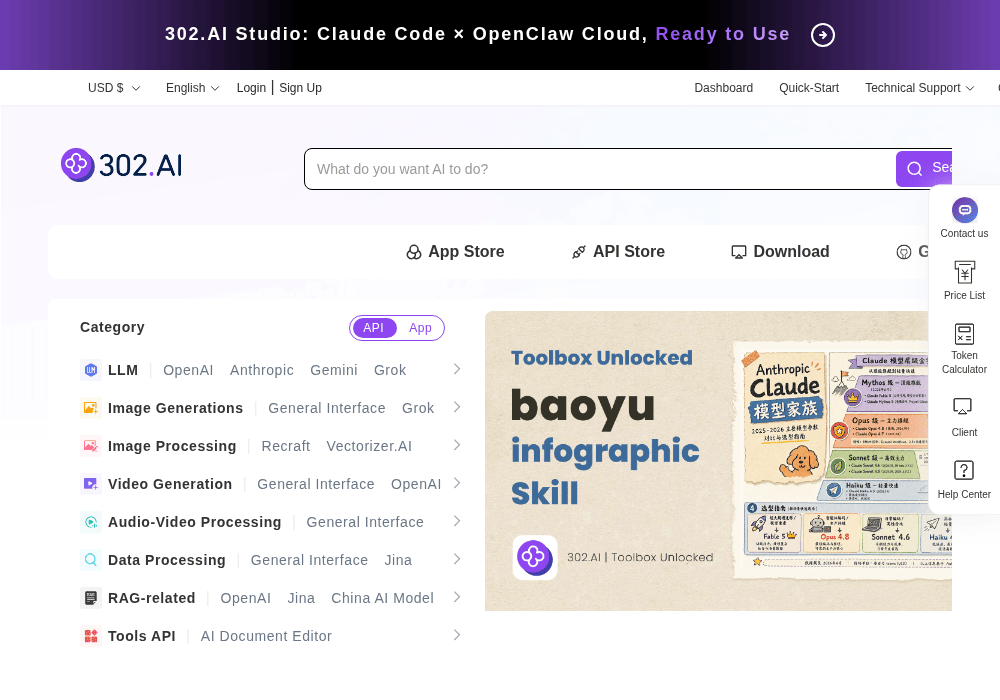
Task: Open the Price List icon
Action: [x=964, y=272]
